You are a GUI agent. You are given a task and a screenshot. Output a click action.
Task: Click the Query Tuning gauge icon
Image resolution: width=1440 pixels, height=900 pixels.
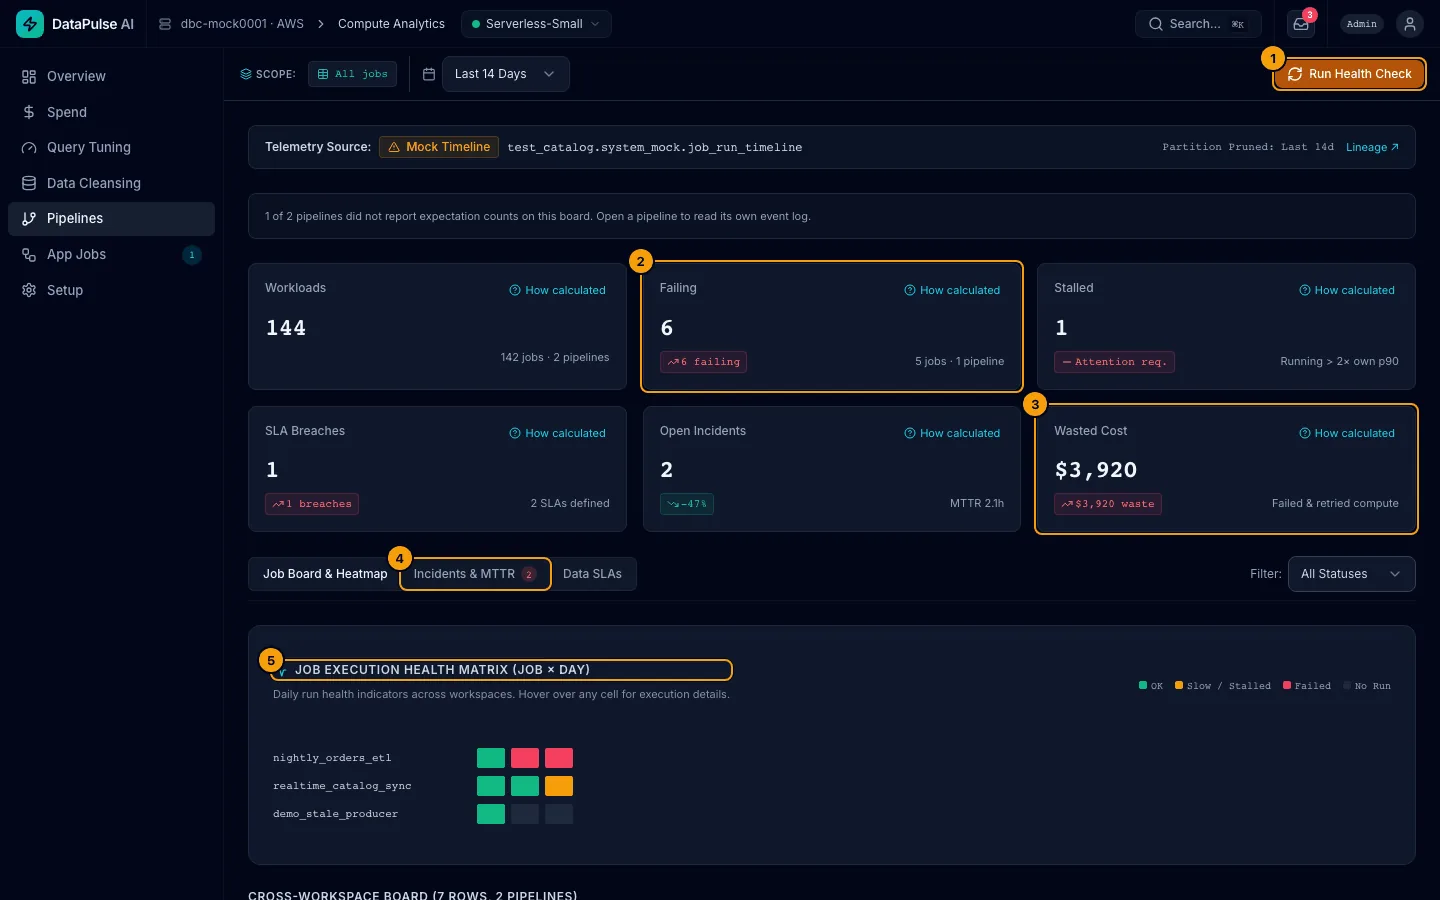pos(29,148)
